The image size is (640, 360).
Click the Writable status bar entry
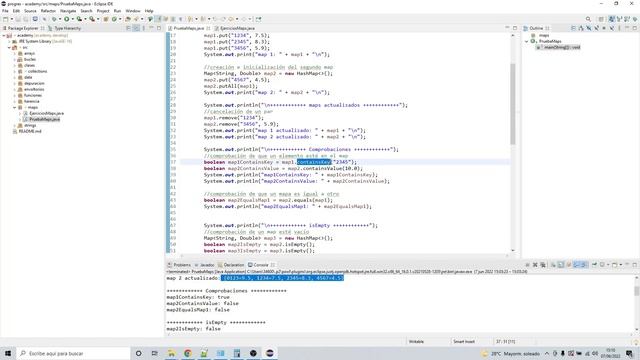point(416,342)
